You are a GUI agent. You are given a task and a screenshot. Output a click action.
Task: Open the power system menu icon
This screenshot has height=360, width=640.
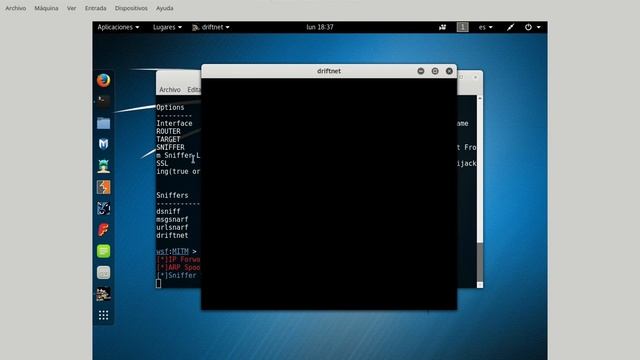[528, 27]
